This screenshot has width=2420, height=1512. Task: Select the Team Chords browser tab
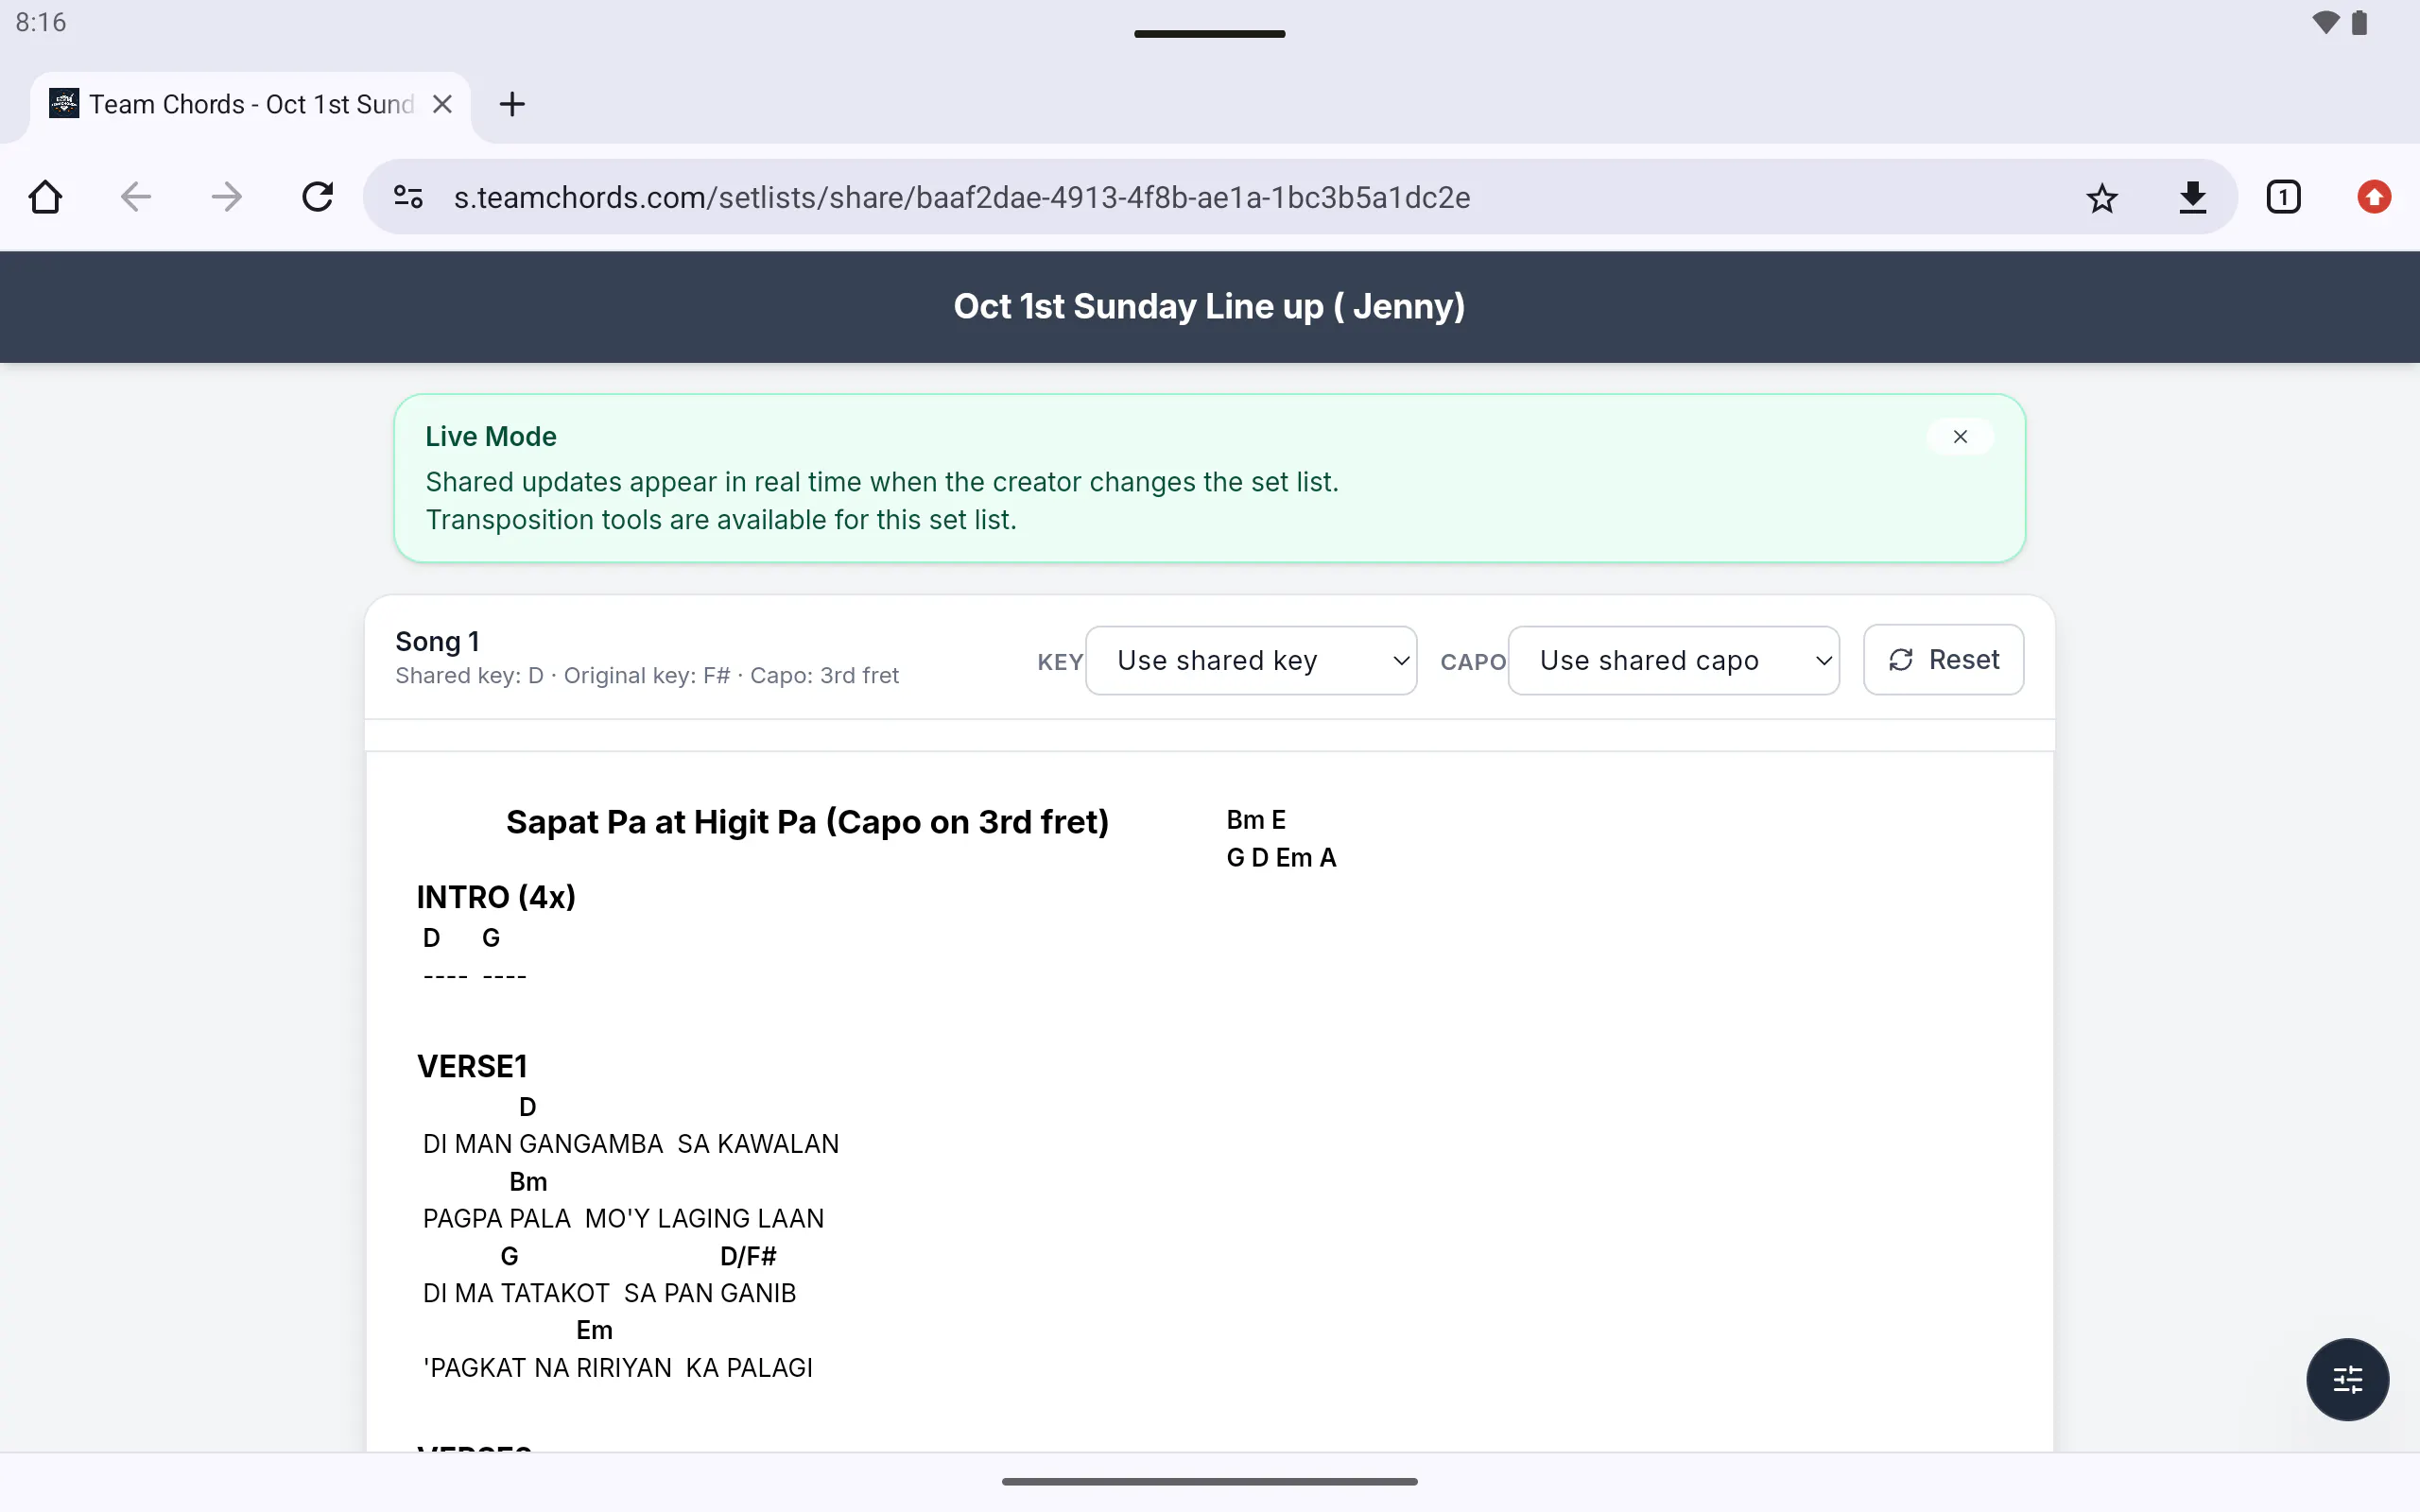point(250,105)
